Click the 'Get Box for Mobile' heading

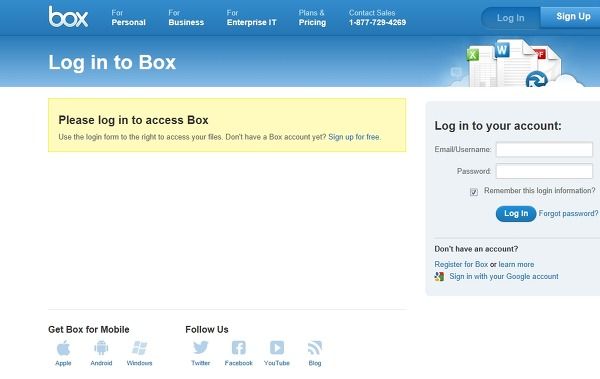coord(89,329)
